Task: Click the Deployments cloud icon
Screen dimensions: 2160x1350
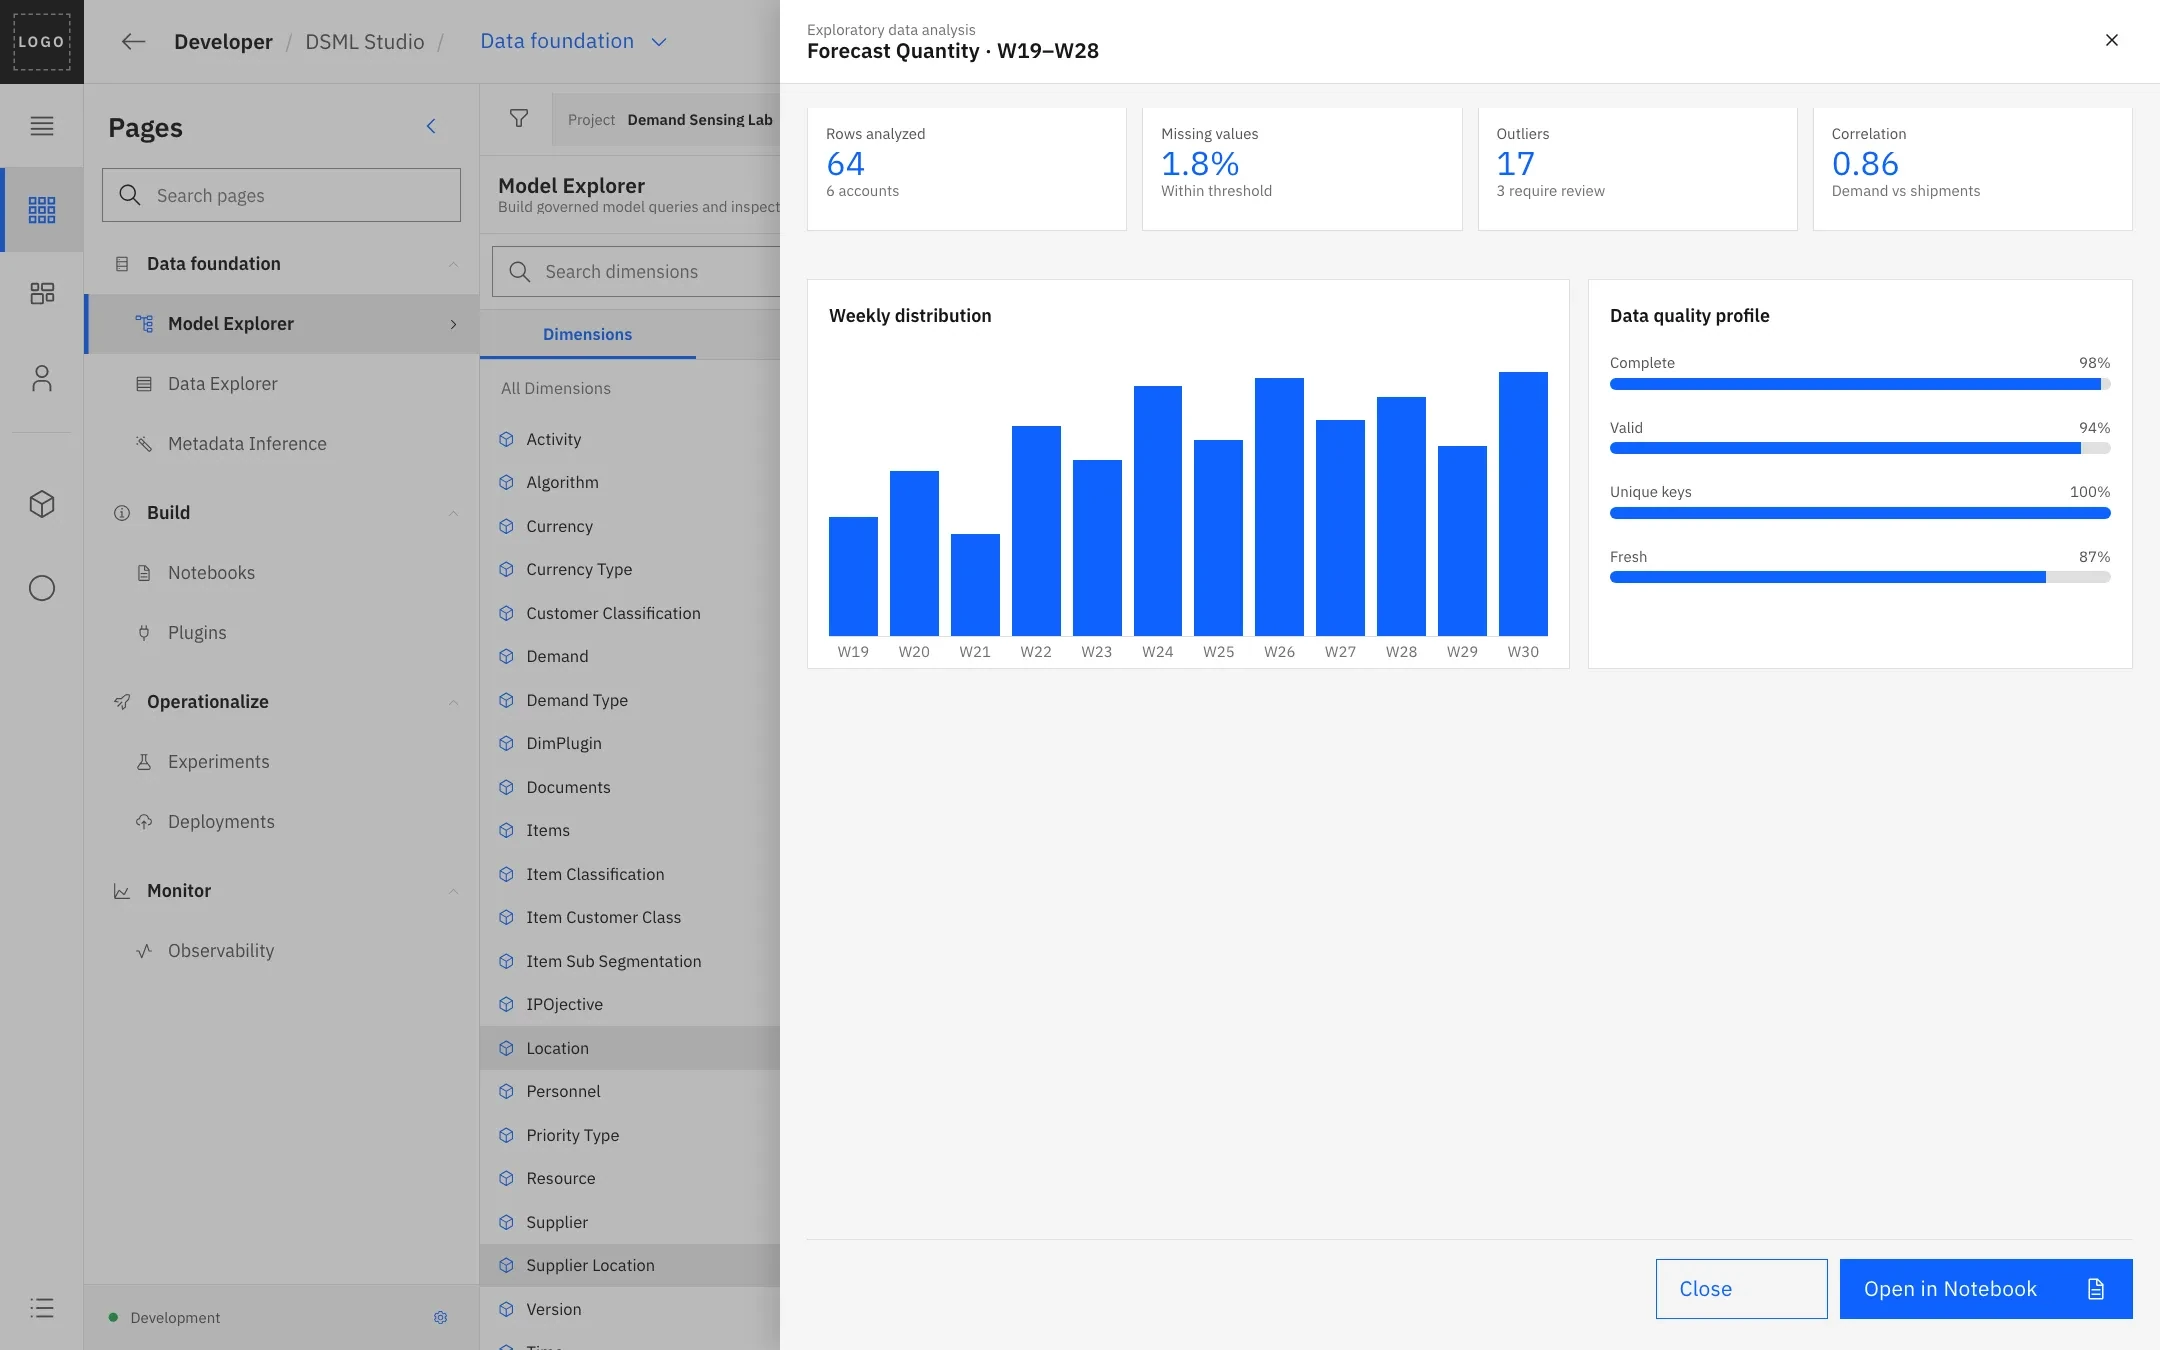Action: pos(144,822)
